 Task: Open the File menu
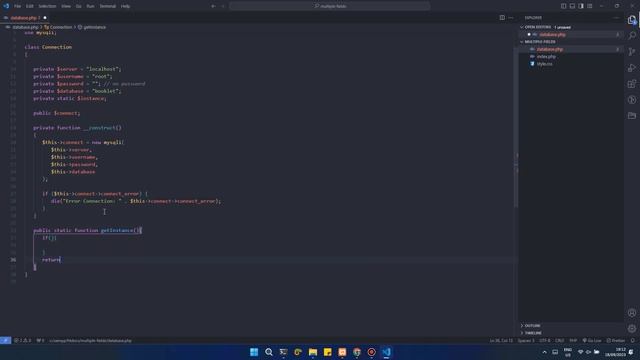[17, 6]
